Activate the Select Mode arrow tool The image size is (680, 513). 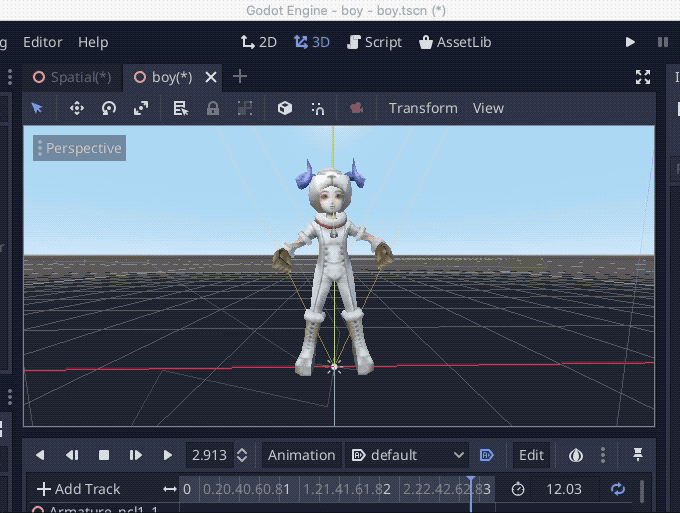tap(37, 108)
